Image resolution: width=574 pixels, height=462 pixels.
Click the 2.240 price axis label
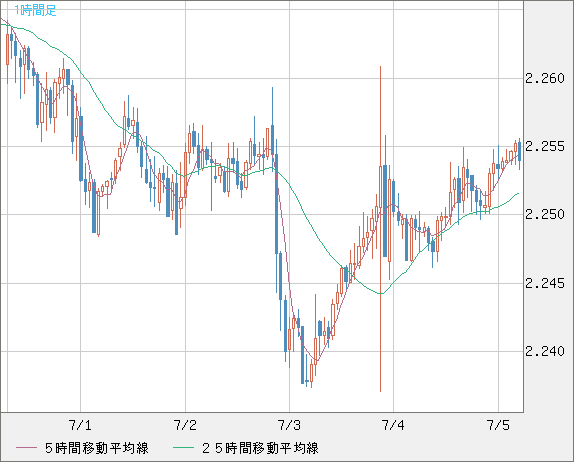(545, 351)
